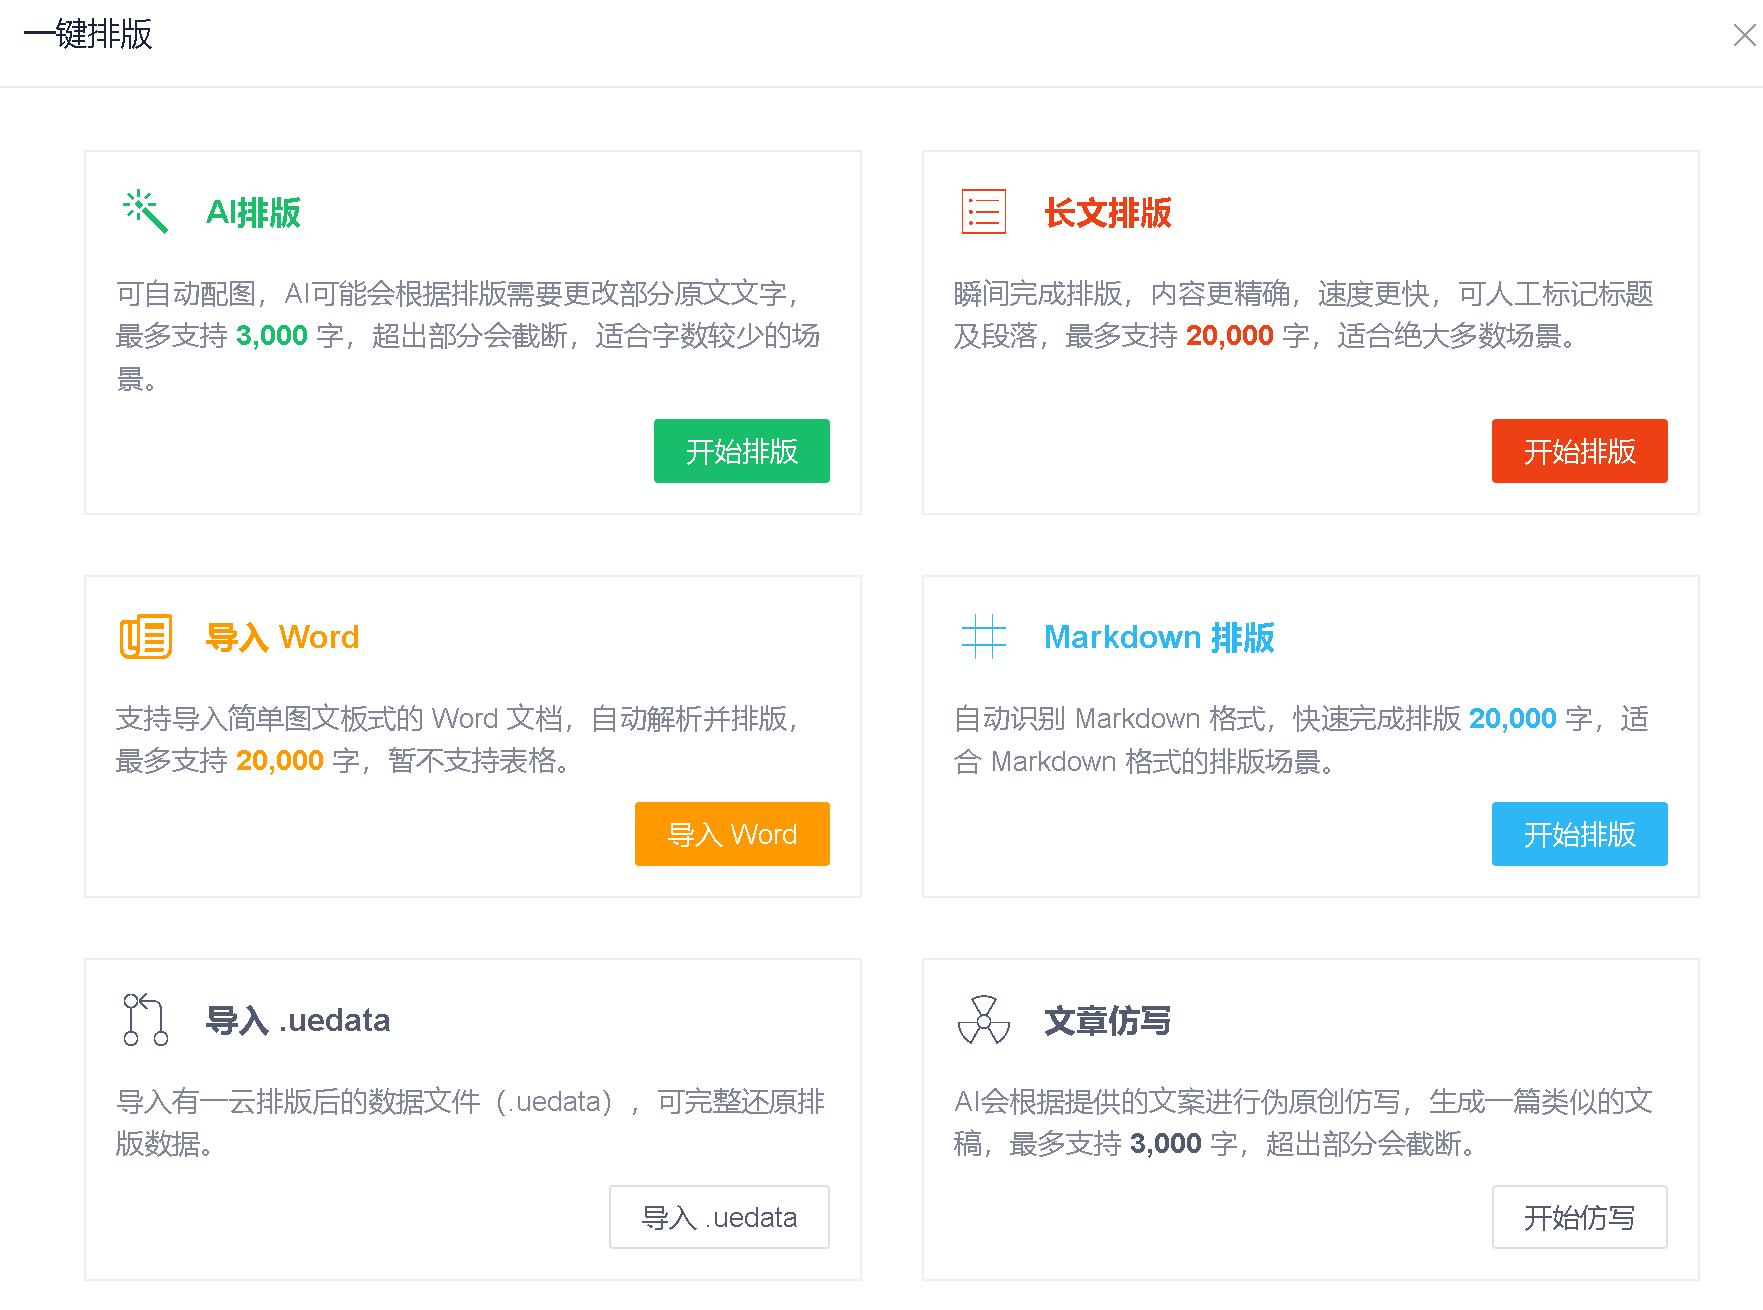The width and height of the screenshot is (1763, 1310).
Task: Click the 导入 Word document icon
Action: [x=145, y=637]
